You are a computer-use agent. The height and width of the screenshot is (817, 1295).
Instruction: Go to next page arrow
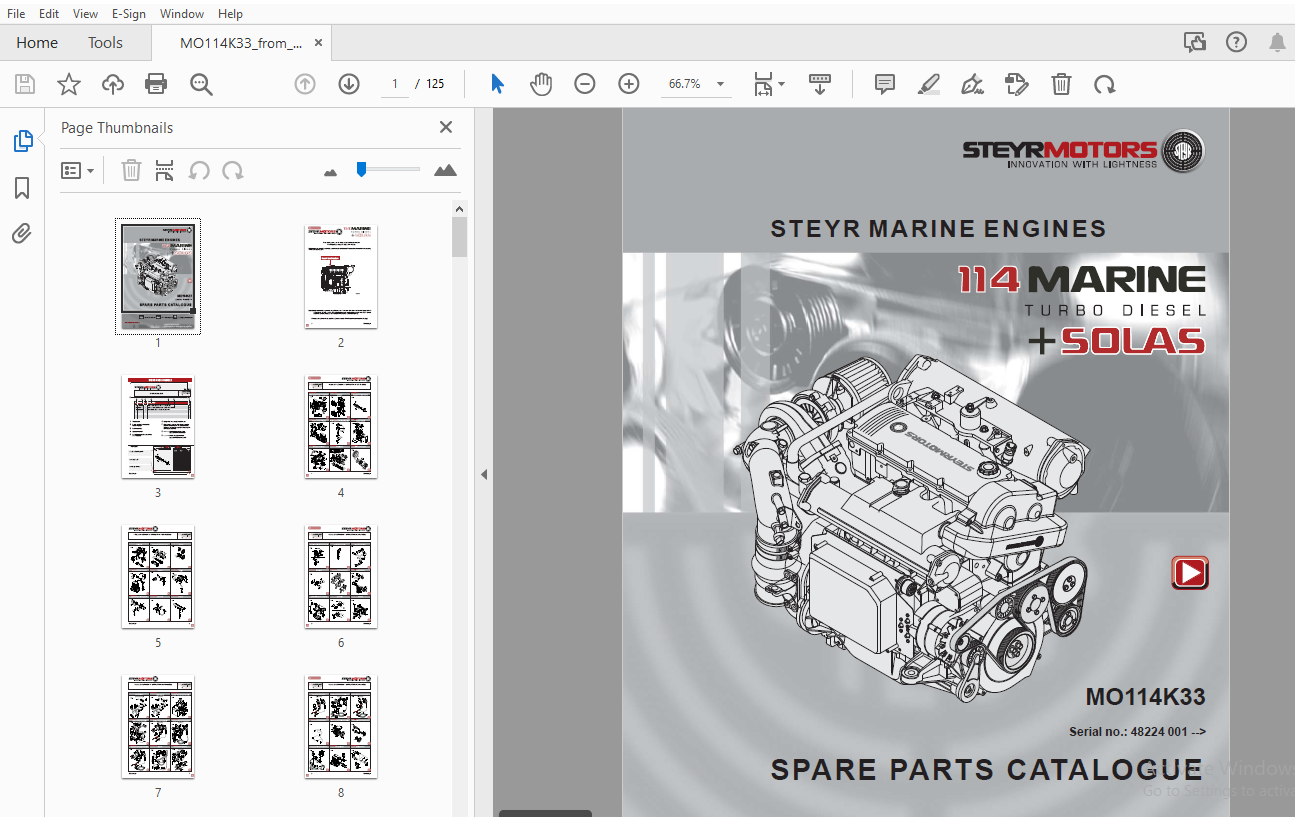click(349, 84)
